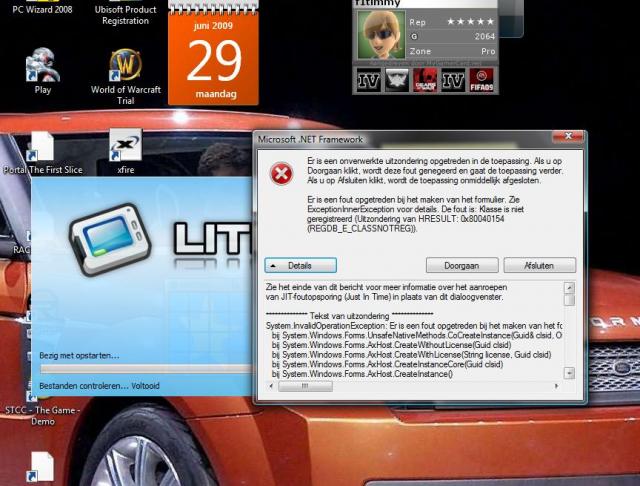Click the red error icon in dialog

(x=282, y=173)
